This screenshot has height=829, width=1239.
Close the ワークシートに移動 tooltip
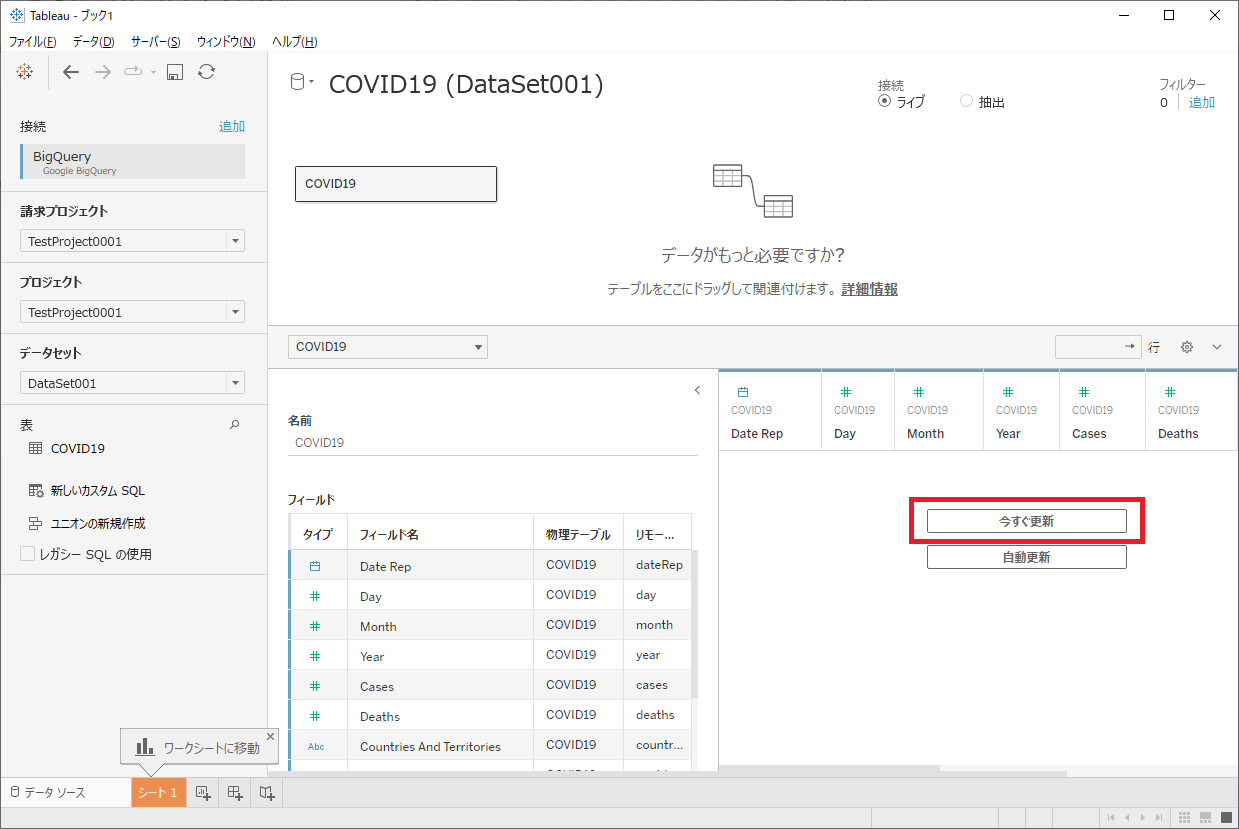point(270,736)
